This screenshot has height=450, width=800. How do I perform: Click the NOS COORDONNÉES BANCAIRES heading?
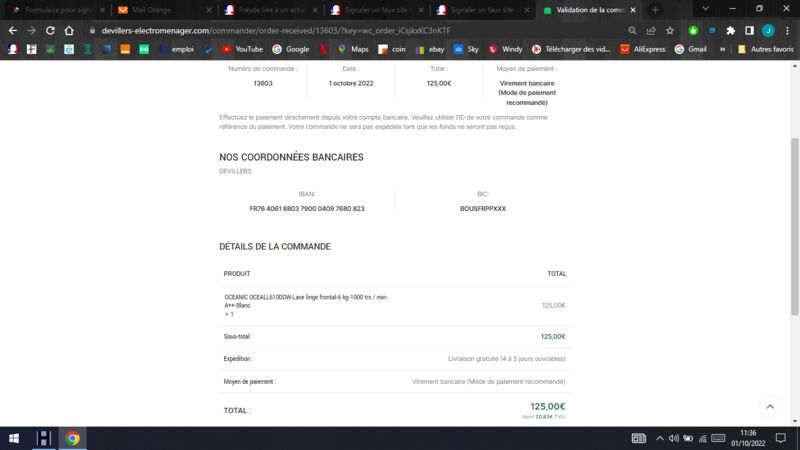tap(291, 157)
